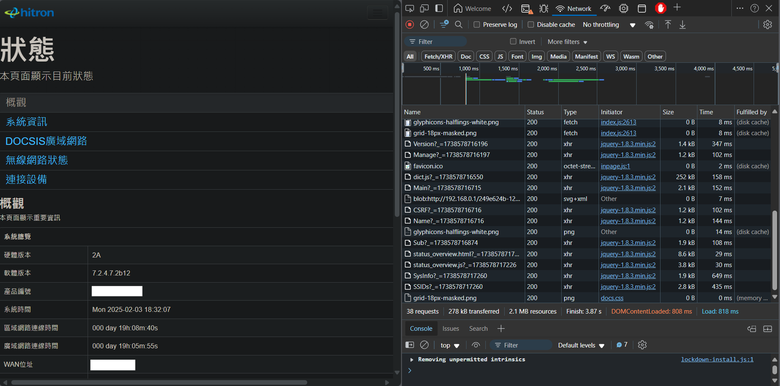Click the import HAR upload arrow icon

[668, 24]
